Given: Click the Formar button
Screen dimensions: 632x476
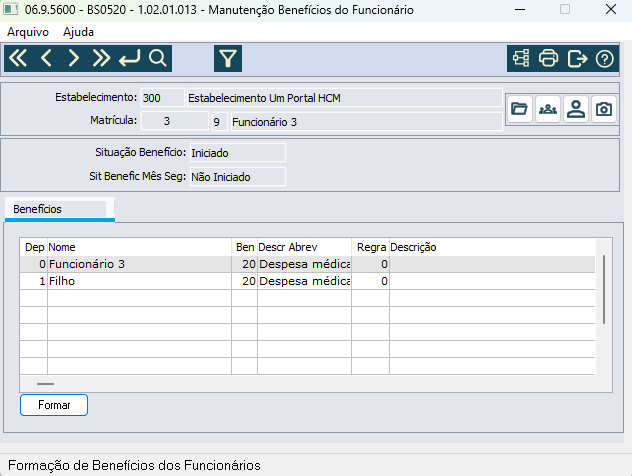Looking at the screenshot, I should [54, 405].
